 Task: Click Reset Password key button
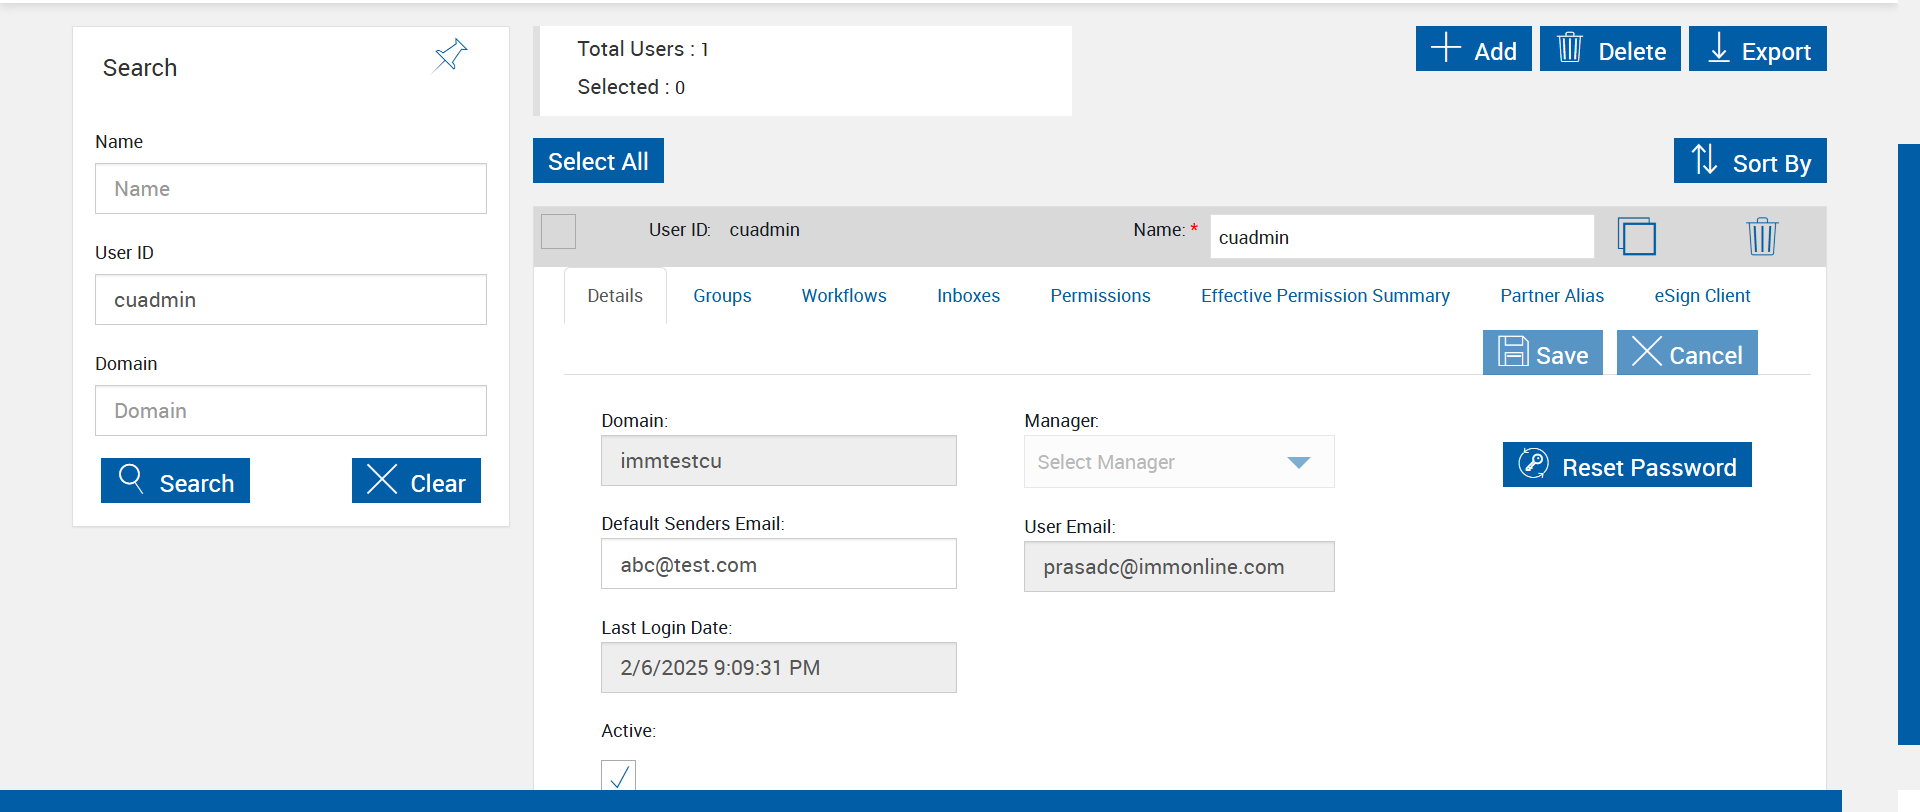1627,465
